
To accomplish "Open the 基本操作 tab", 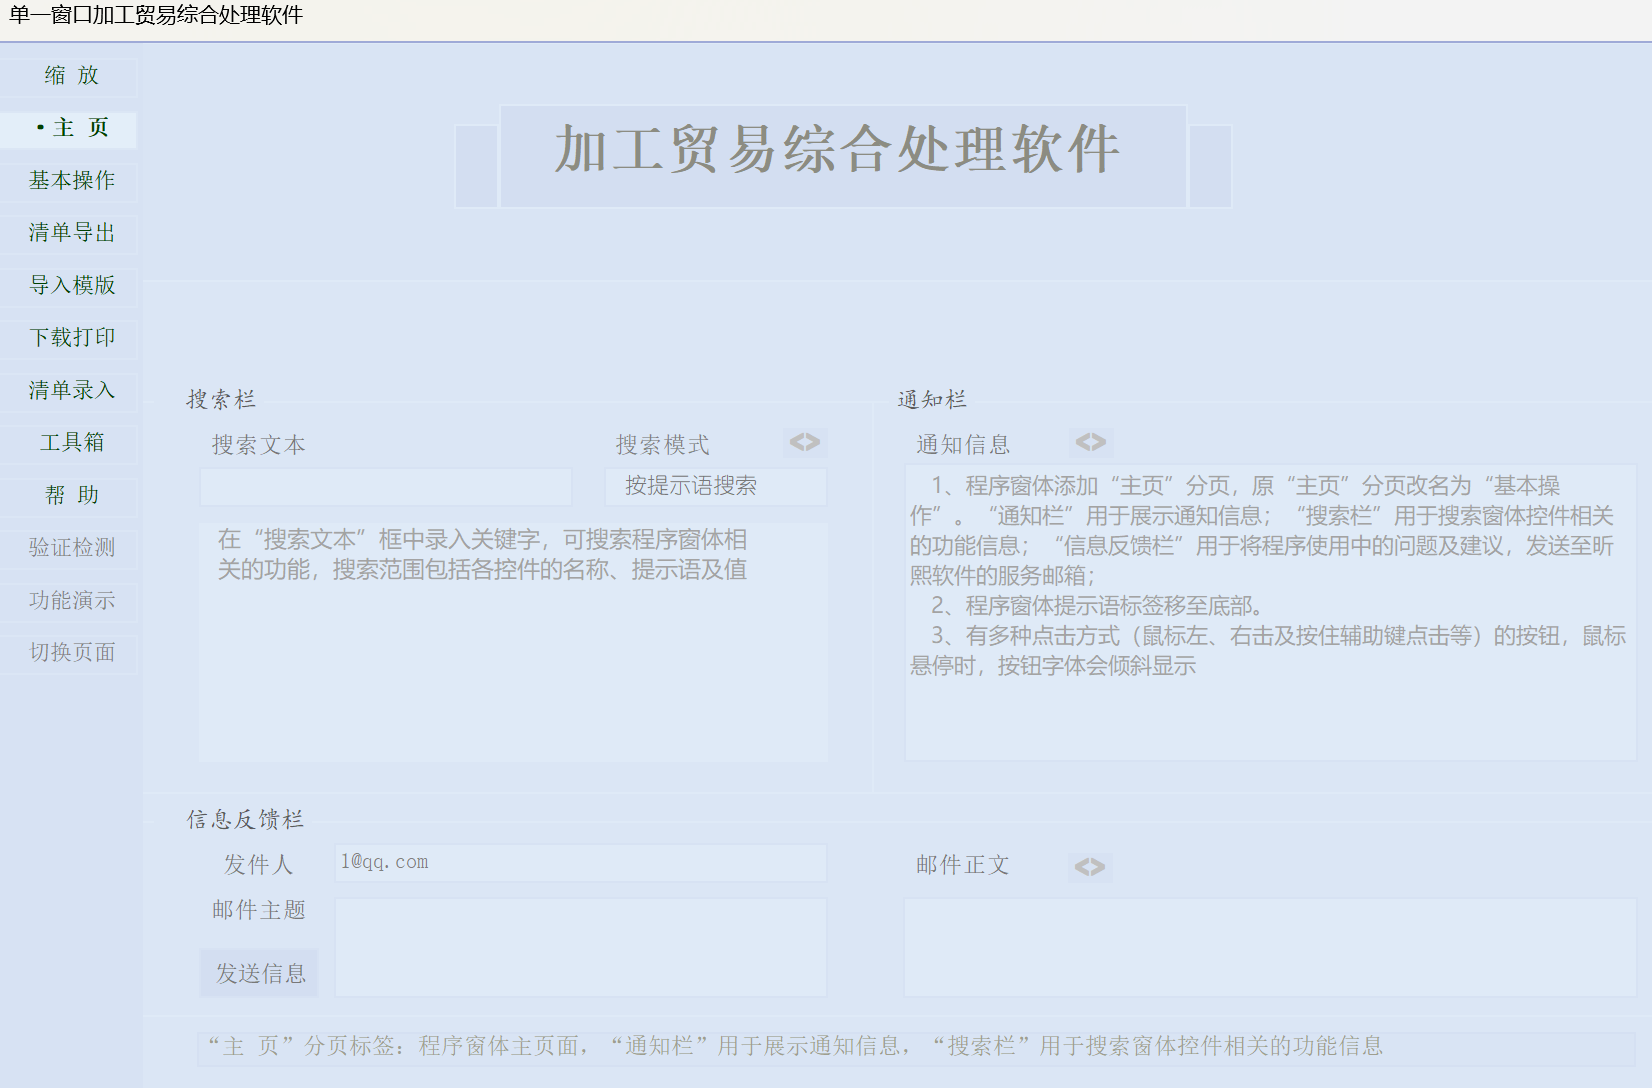I will (71, 181).
